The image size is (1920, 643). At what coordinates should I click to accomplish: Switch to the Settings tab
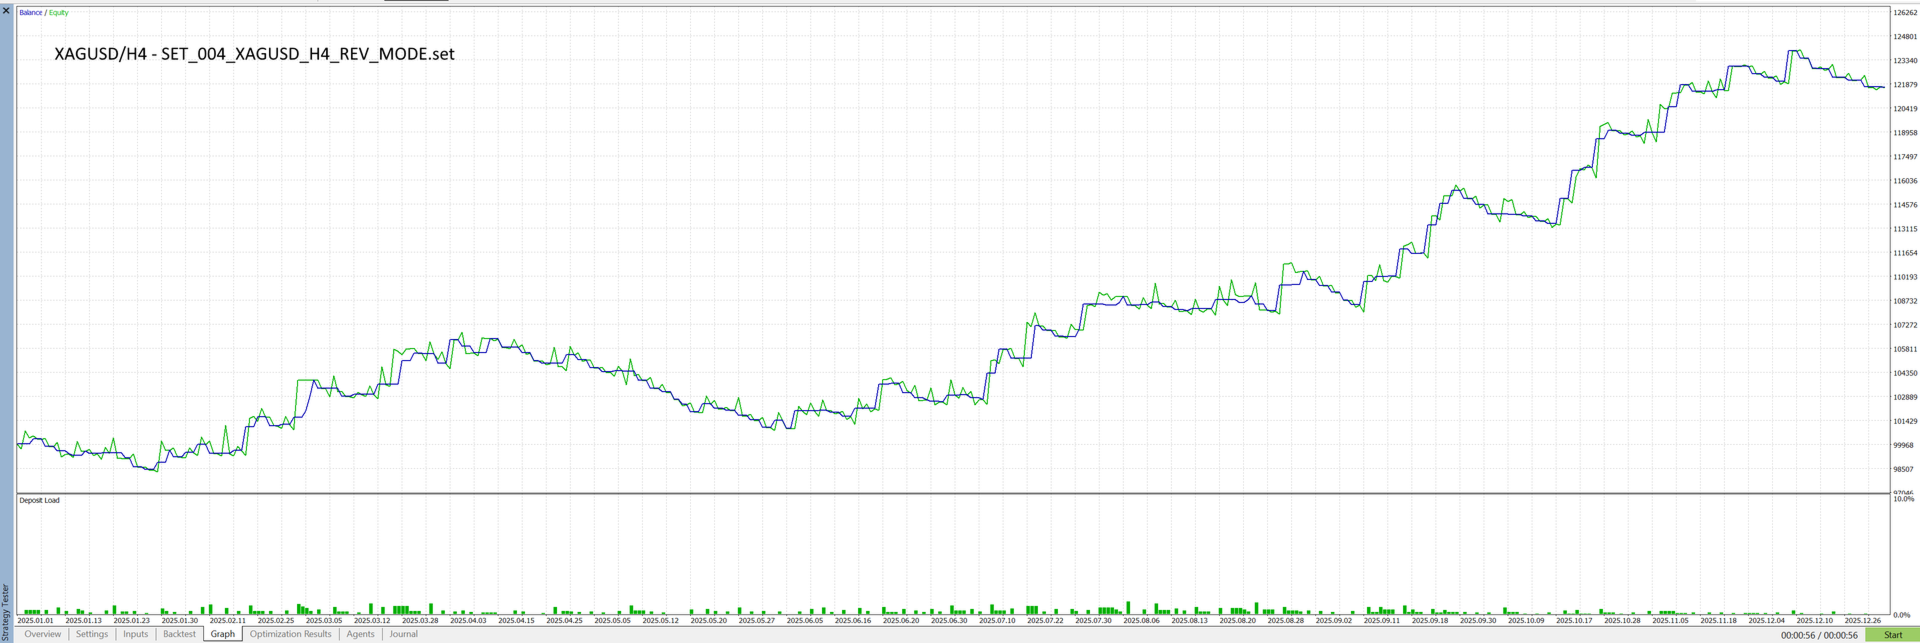(x=91, y=634)
